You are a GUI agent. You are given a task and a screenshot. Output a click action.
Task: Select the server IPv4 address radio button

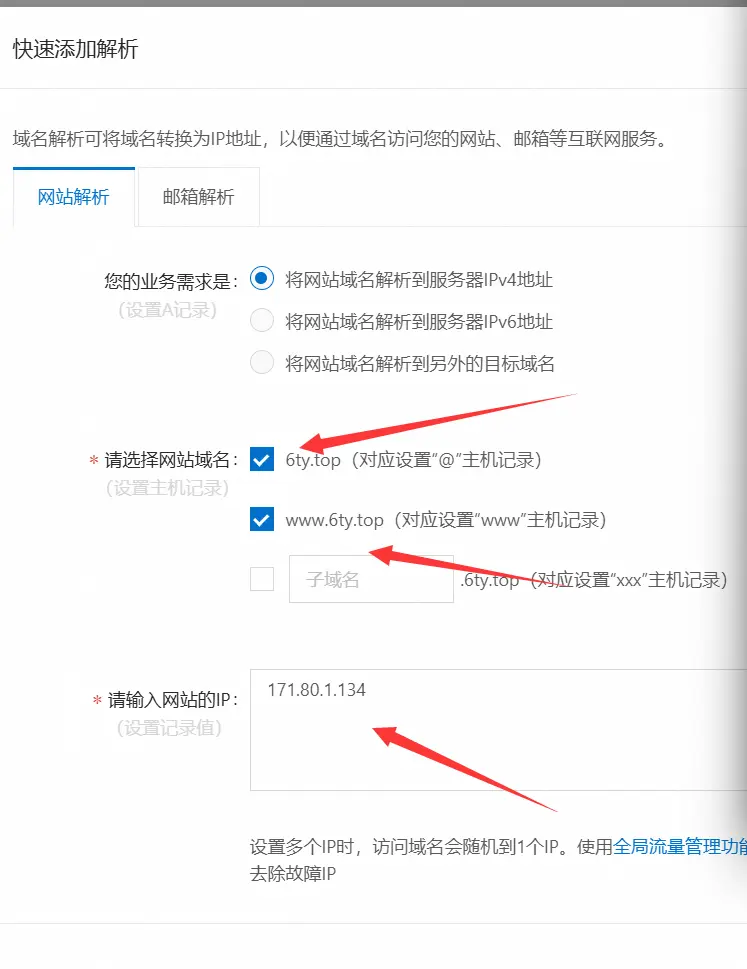point(262,279)
